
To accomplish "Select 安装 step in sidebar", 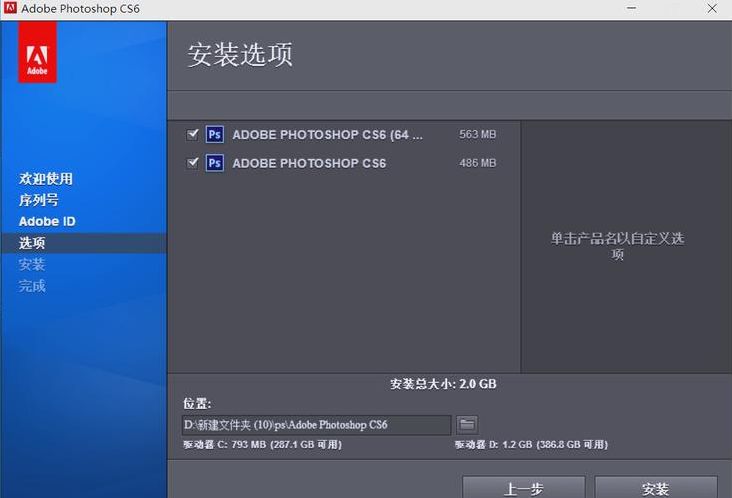I will (x=32, y=265).
